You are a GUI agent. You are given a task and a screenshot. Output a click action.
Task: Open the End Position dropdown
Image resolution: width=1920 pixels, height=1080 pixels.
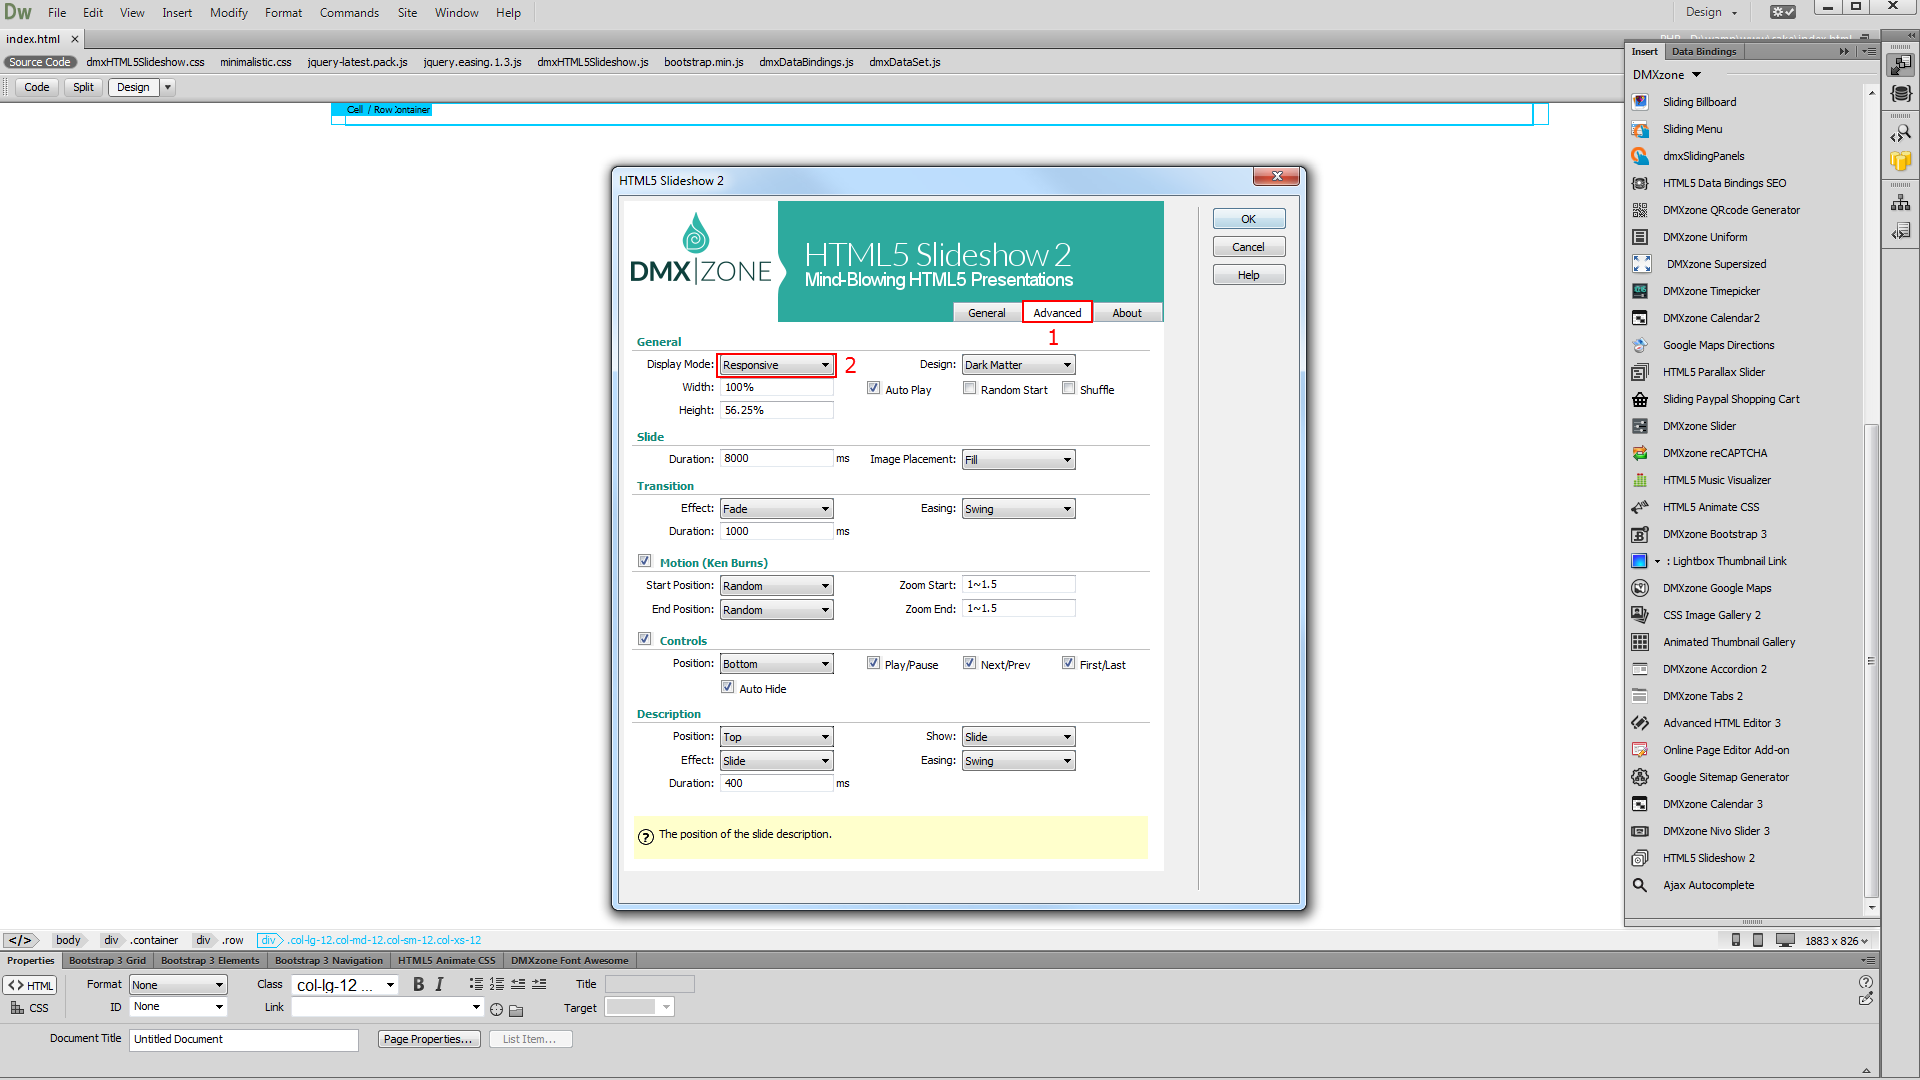[776, 610]
